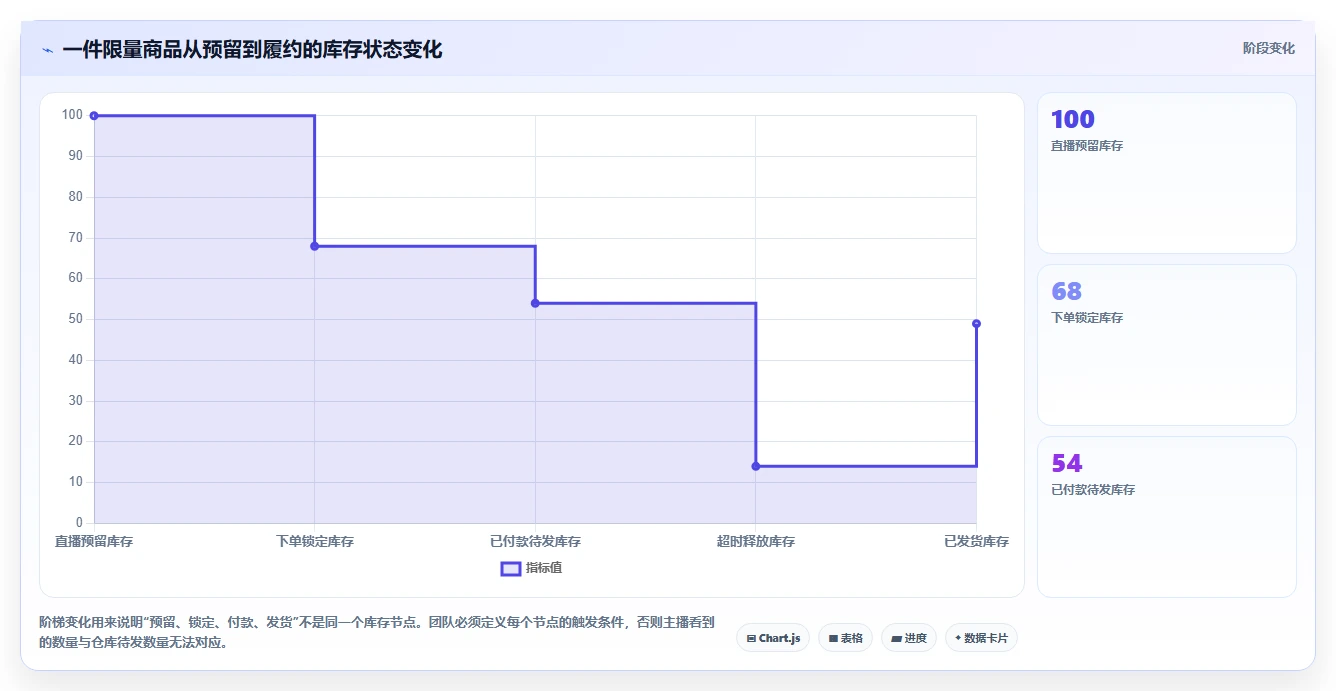The height and width of the screenshot is (691, 1336).
Task: Select the 进度 tag pill
Action: (x=908, y=638)
